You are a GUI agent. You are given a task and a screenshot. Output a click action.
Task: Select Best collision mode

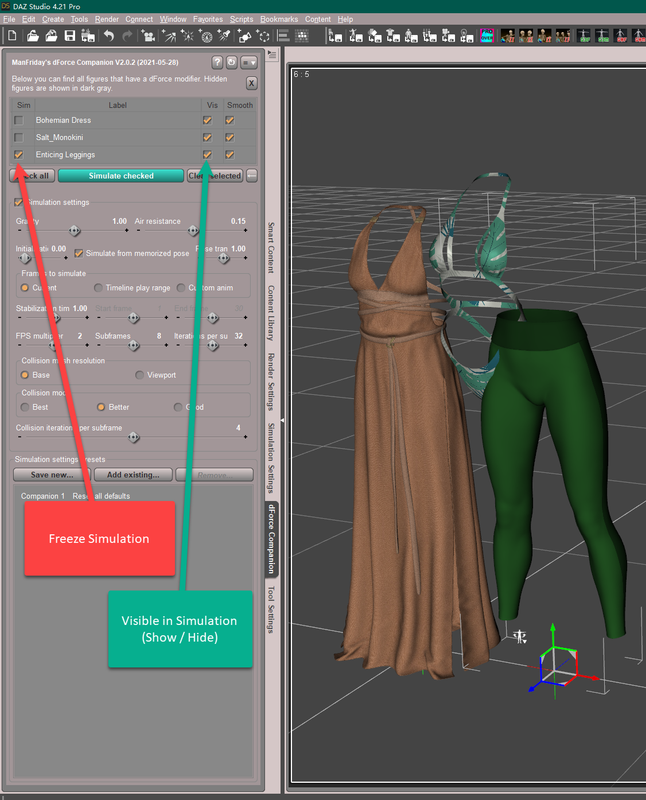pyautogui.click(x=24, y=407)
